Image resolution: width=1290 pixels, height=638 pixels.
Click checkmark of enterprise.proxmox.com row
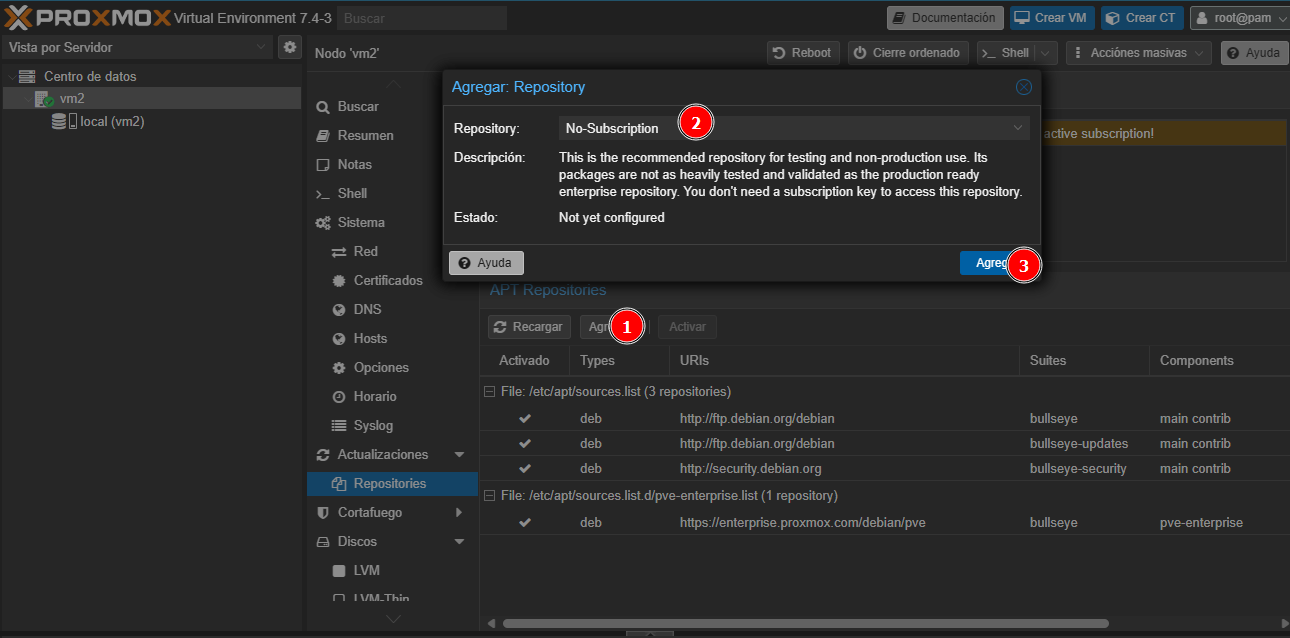click(x=525, y=522)
